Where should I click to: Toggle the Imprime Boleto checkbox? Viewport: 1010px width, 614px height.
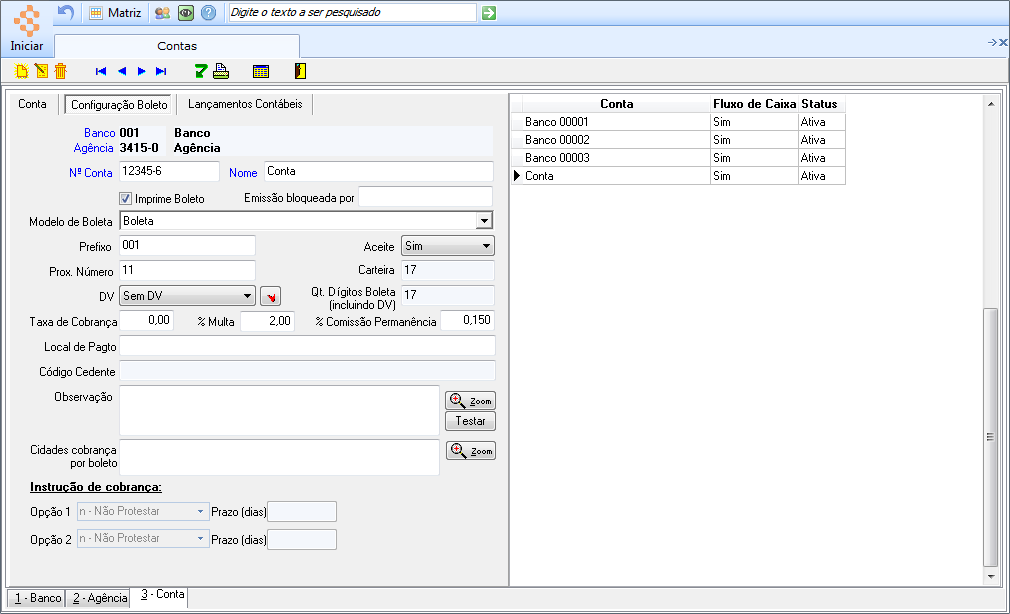point(126,198)
